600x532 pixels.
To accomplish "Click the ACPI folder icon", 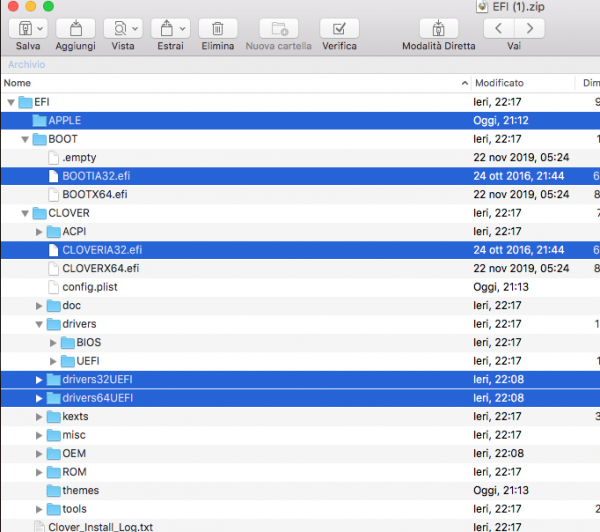I will 54,232.
